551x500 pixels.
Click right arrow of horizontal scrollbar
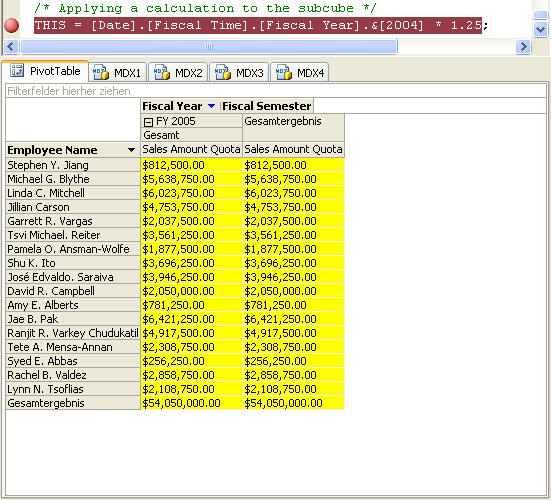(x=523, y=46)
